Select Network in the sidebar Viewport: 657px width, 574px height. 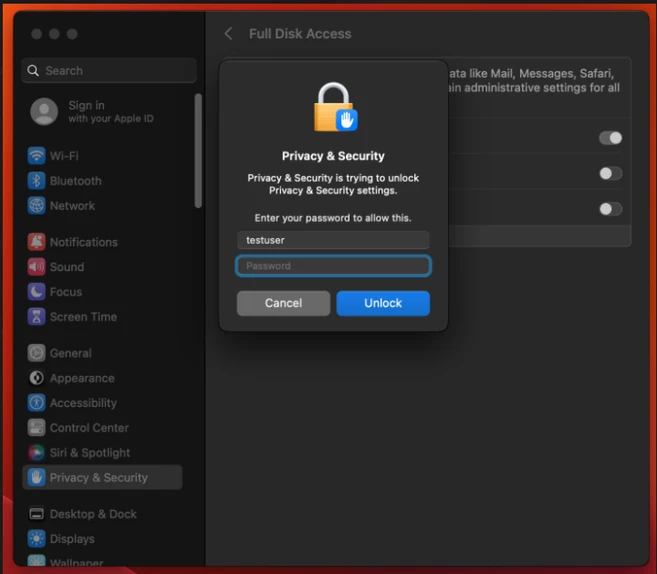(x=72, y=206)
